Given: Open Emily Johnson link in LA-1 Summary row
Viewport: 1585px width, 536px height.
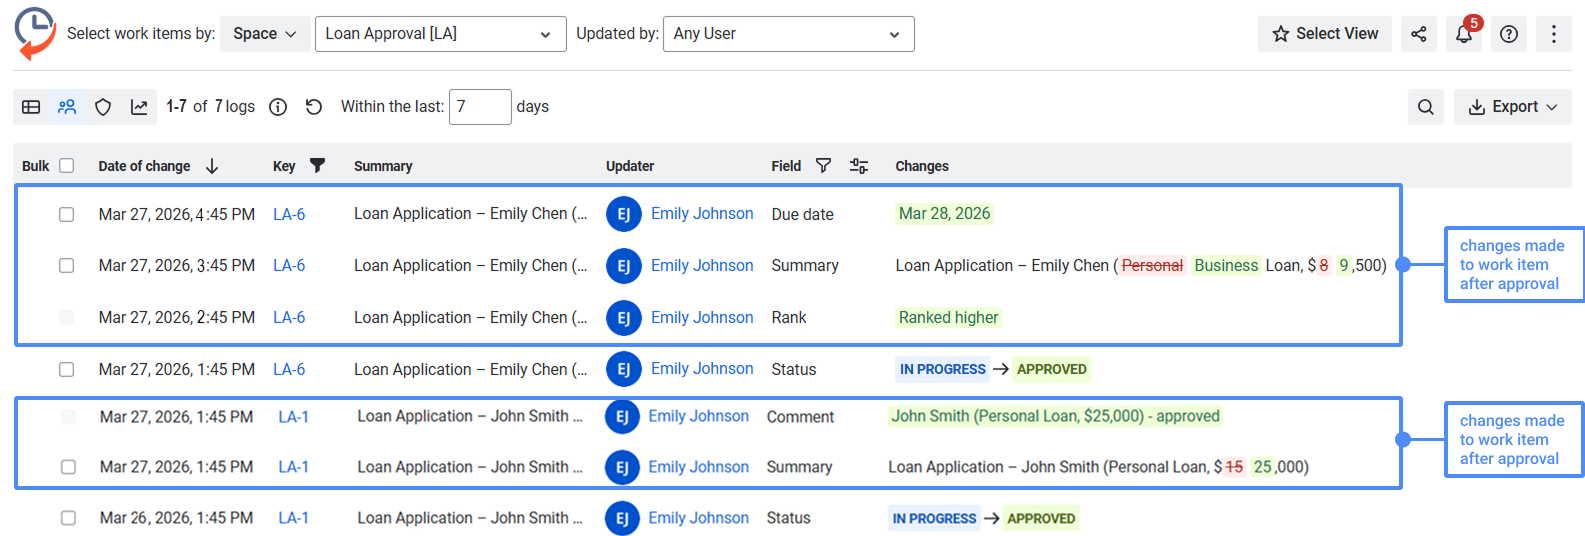Looking at the screenshot, I should (x=698, y=467).
